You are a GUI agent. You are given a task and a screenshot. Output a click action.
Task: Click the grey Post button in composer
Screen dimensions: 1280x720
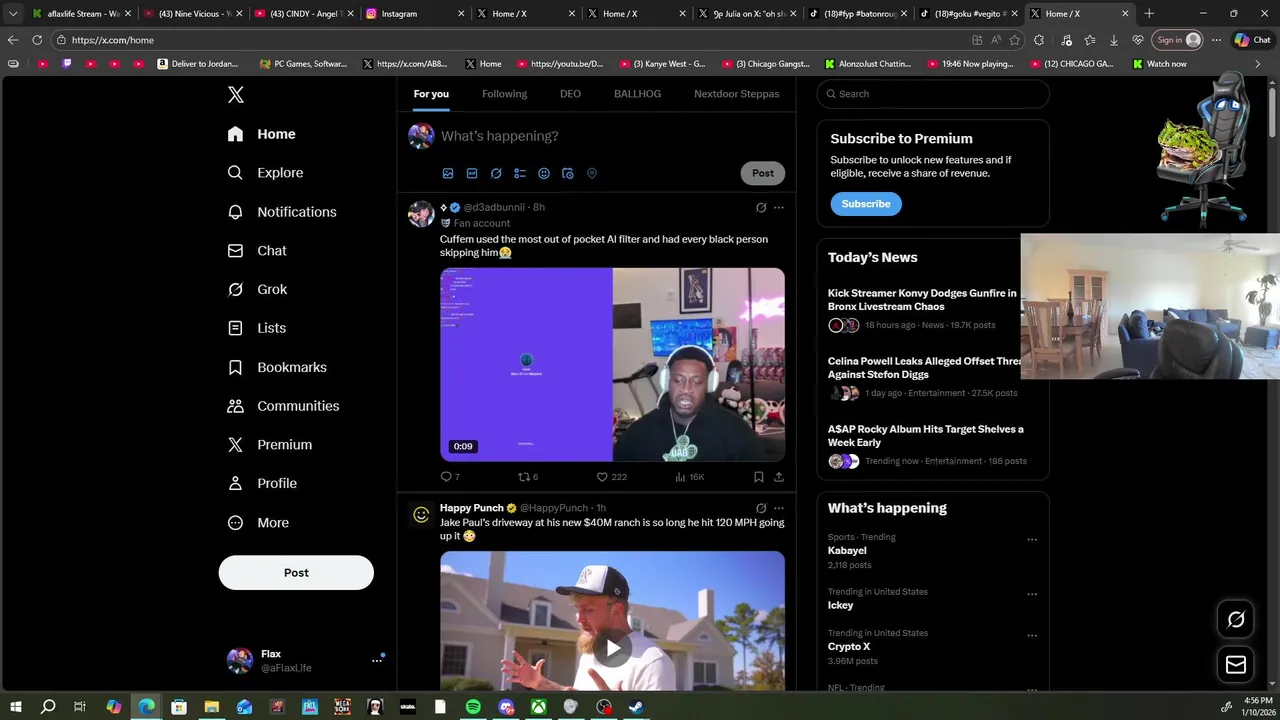click(x=763, y=173)
